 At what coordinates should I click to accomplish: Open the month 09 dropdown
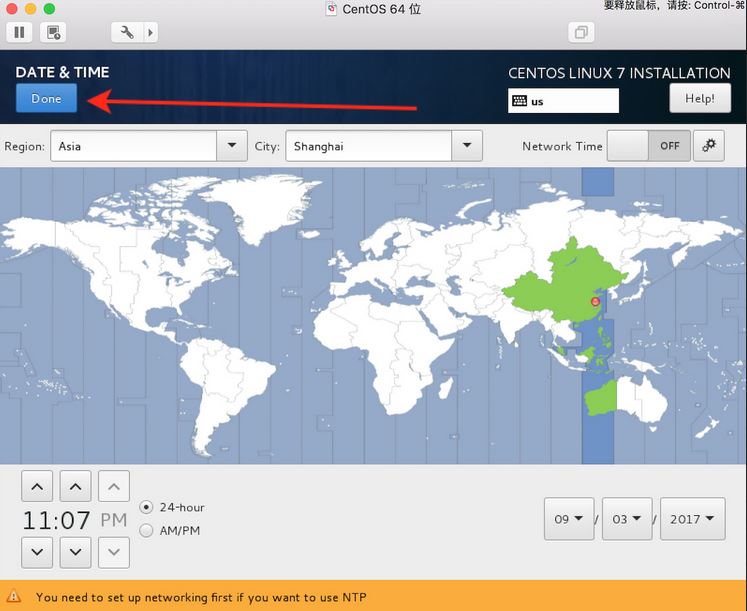(x=569, y=519)
